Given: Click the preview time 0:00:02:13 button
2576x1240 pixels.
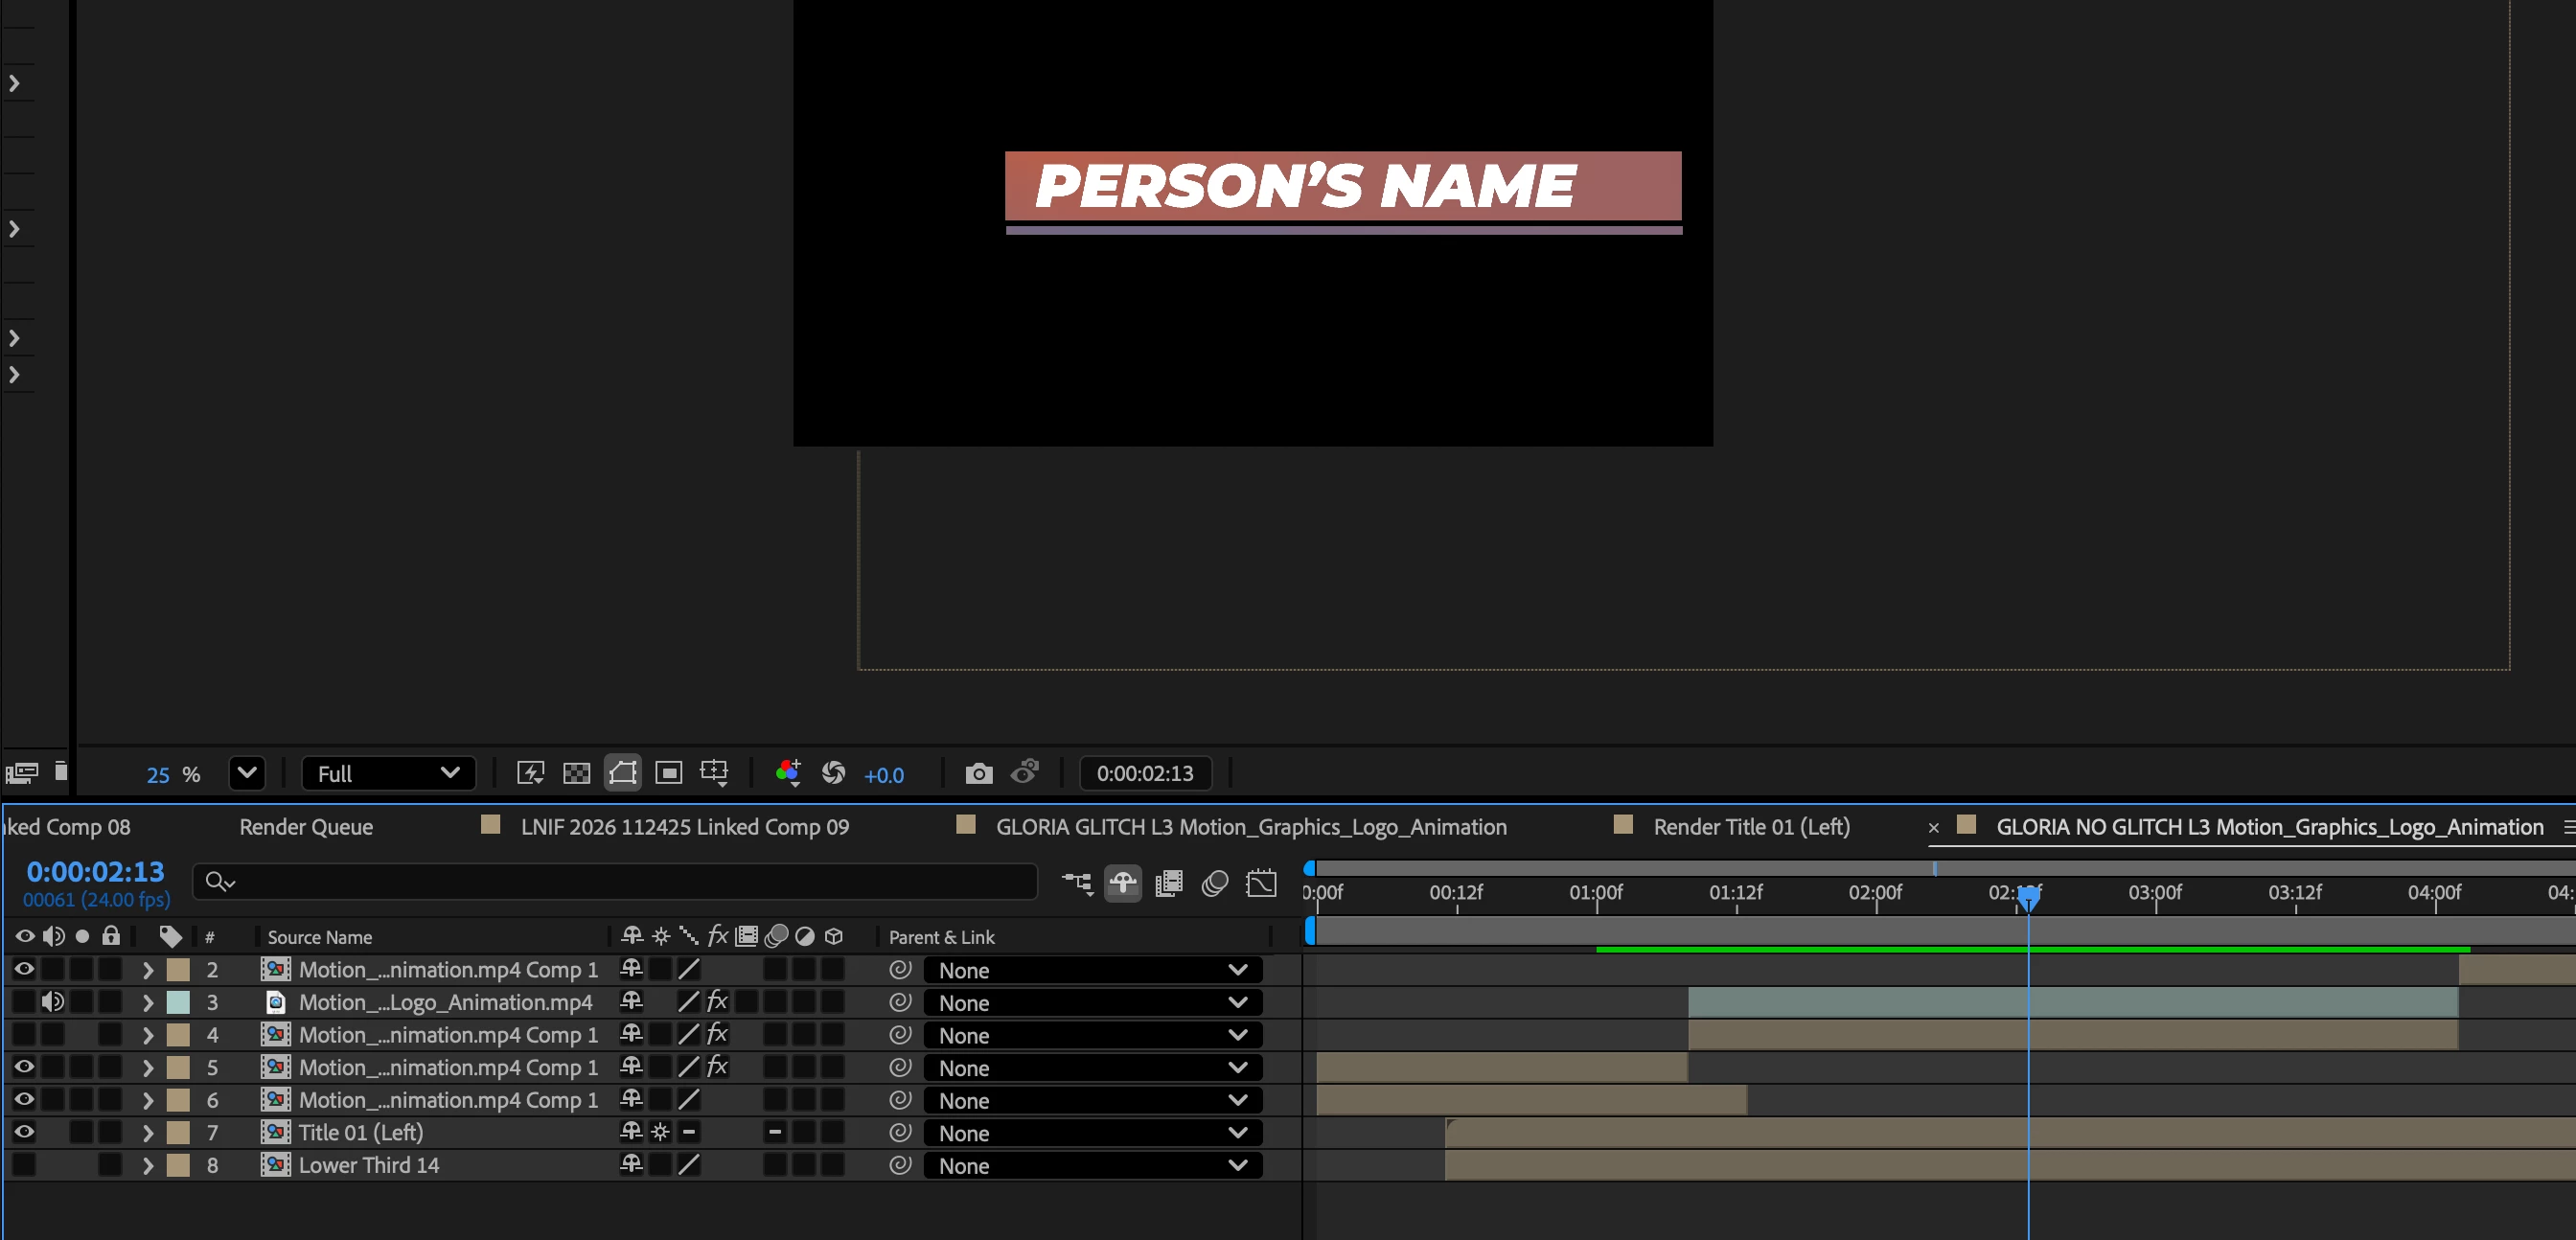Looking at the screenshot, I should tap(1145, 773).
